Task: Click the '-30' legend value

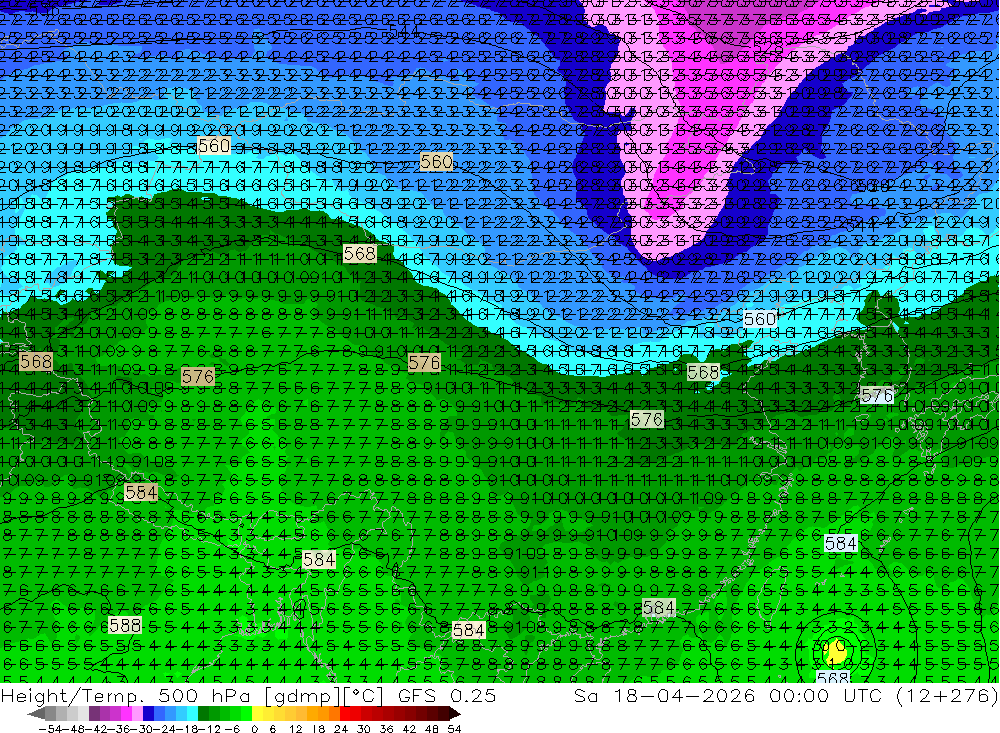Action: [142, 729]
